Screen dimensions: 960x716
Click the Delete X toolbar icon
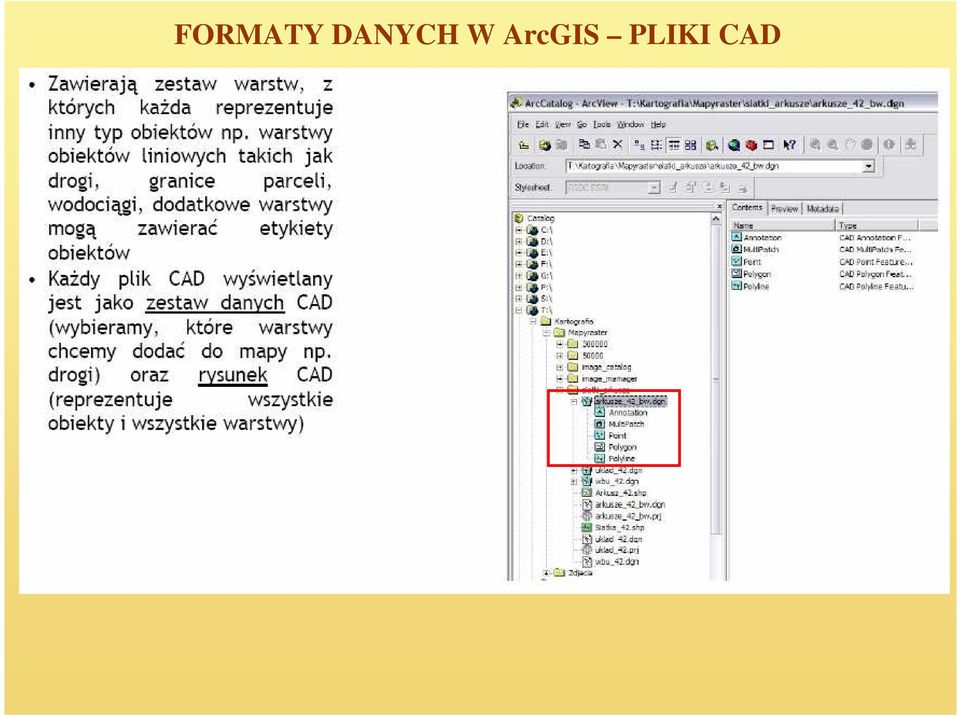click(x=618, y=145)
